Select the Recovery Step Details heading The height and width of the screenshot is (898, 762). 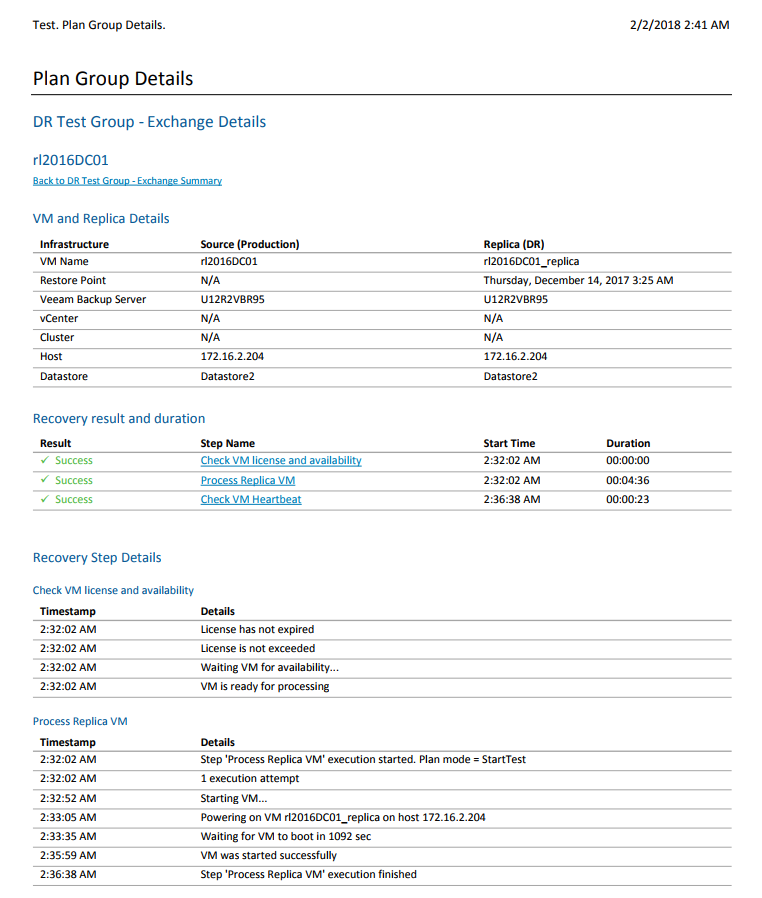coord(97,558)
